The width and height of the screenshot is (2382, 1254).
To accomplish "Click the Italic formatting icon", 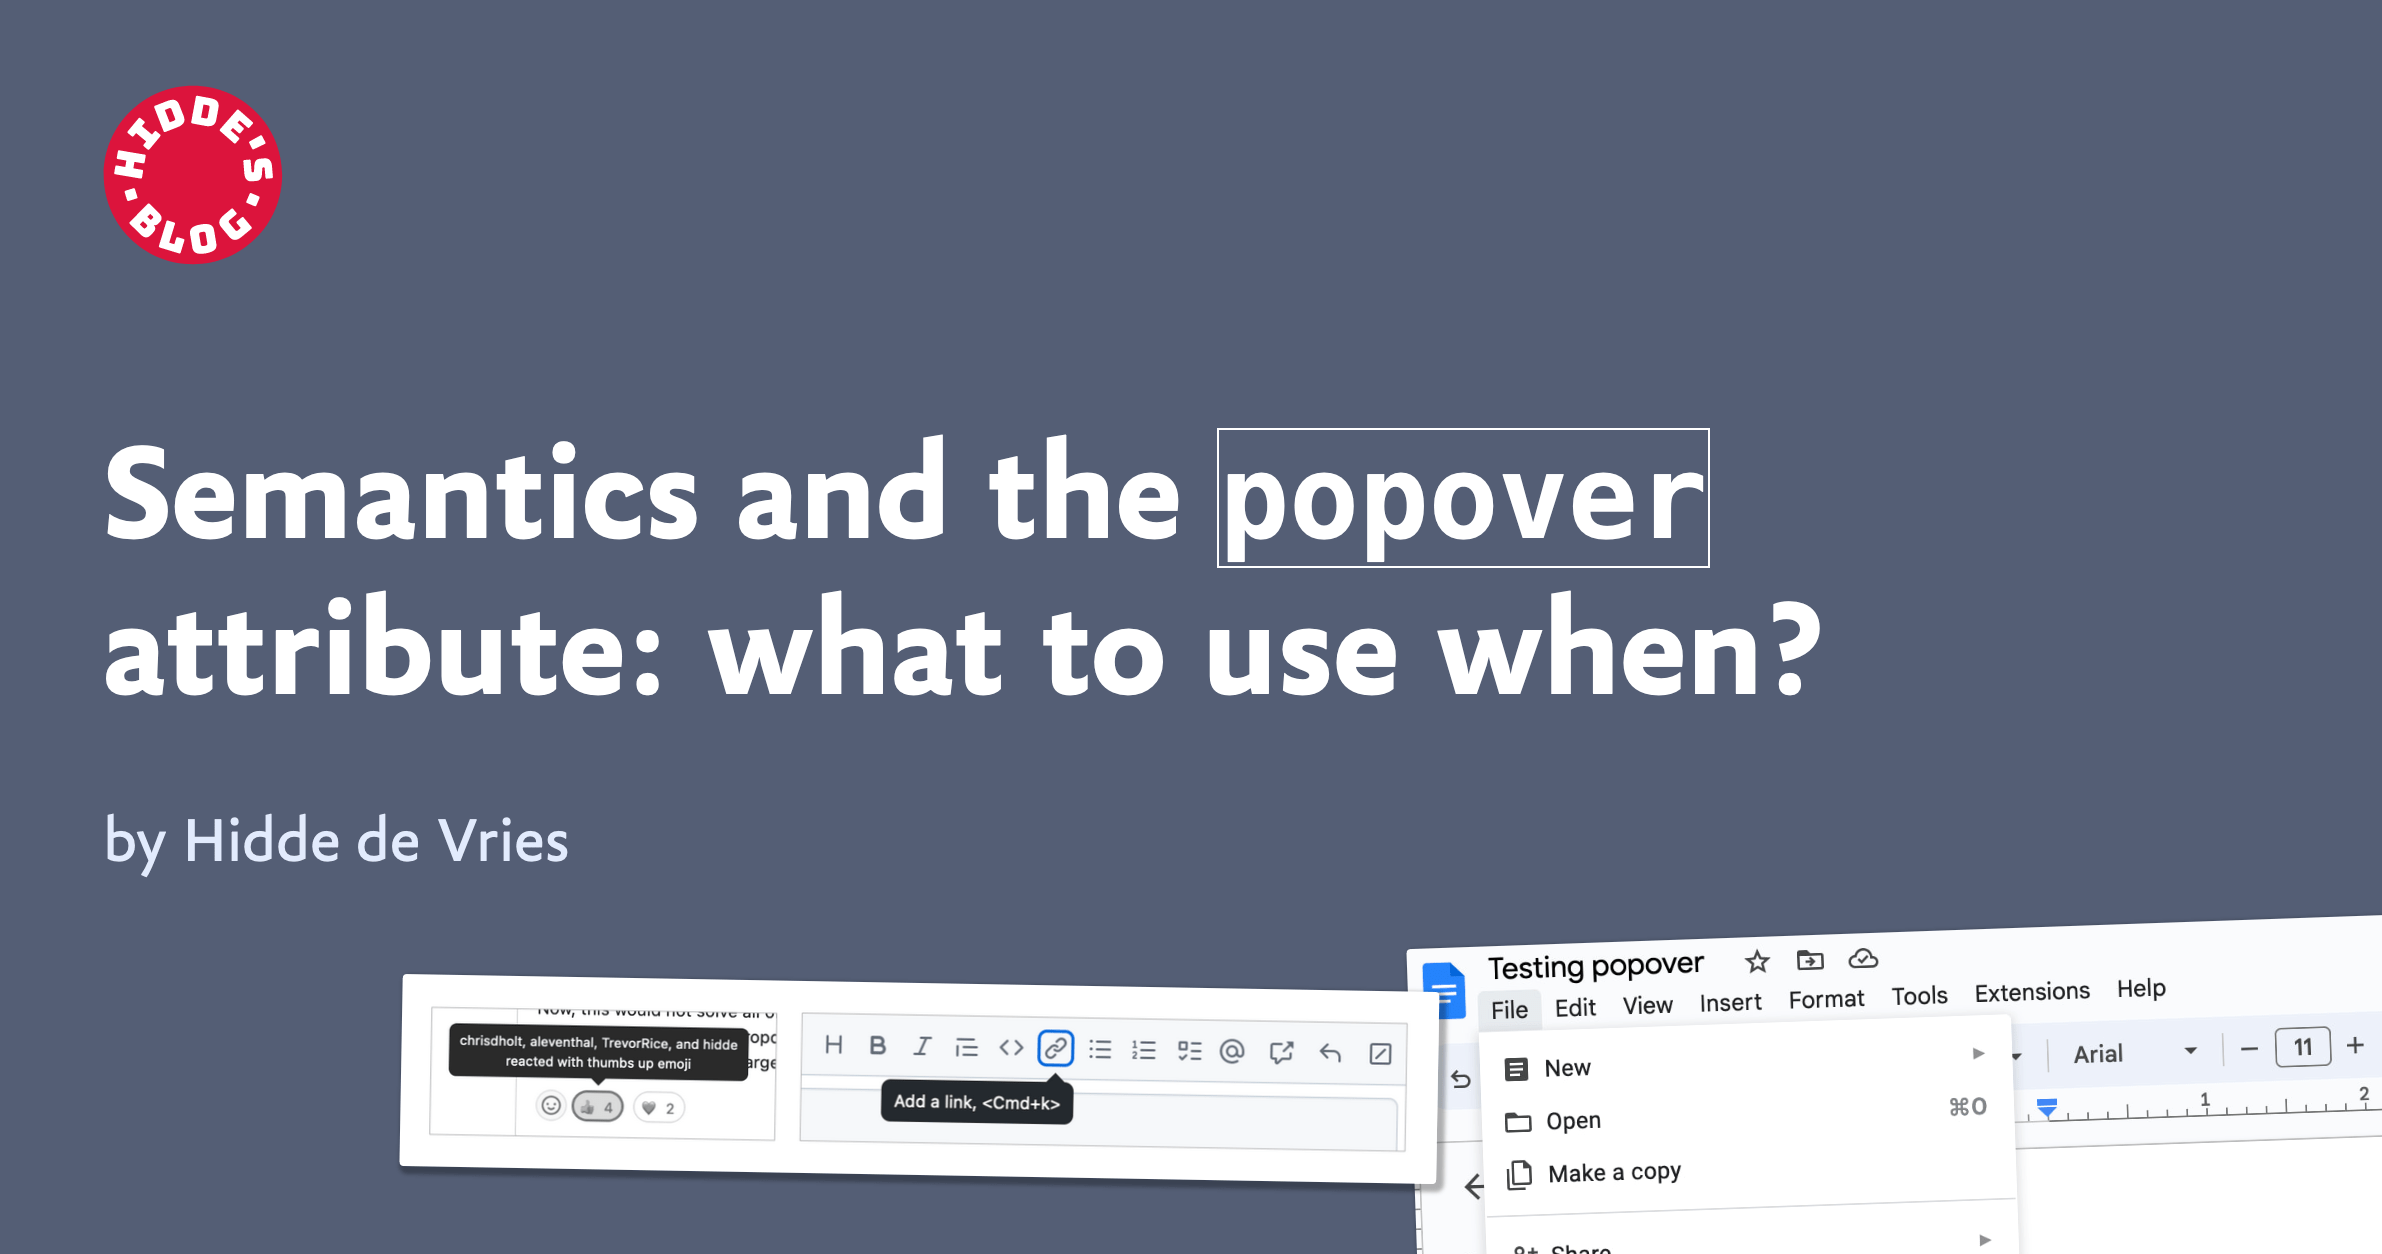I will [921, 1046].
